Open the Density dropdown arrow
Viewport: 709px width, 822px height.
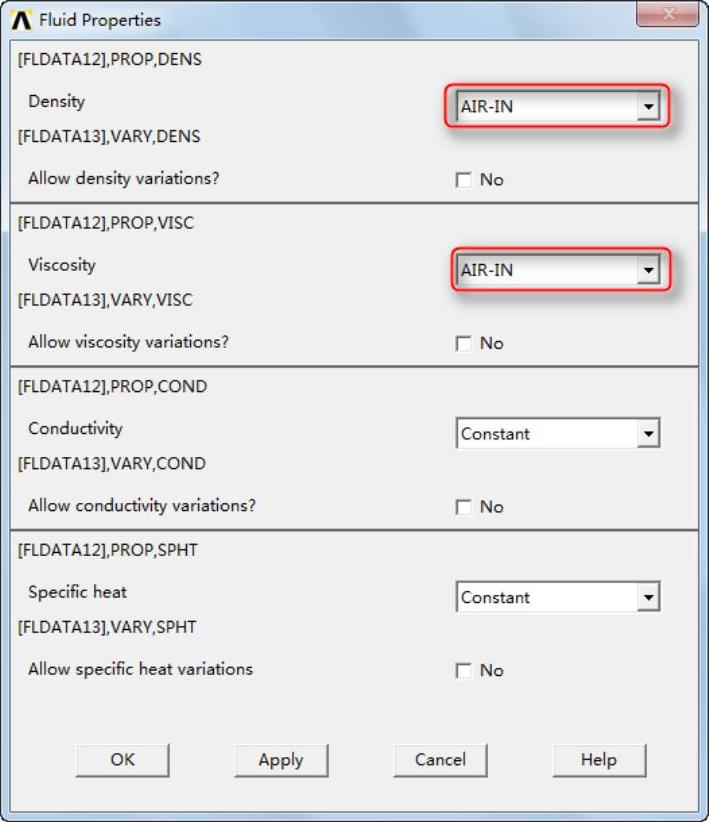point(649,106)
